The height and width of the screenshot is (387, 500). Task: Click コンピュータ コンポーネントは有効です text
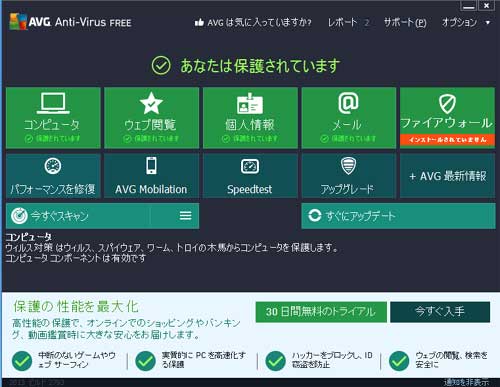tap(76, 258)
